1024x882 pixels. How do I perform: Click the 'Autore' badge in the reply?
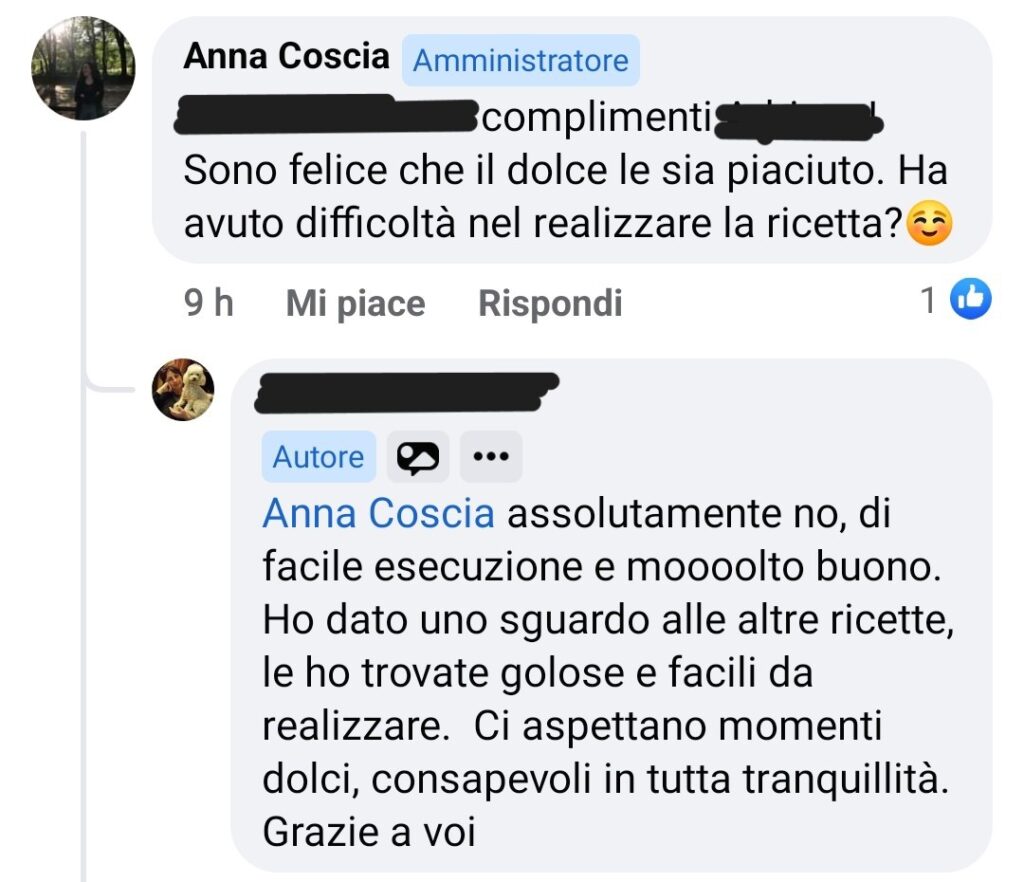pyautogui.click(x=318, y=457)
